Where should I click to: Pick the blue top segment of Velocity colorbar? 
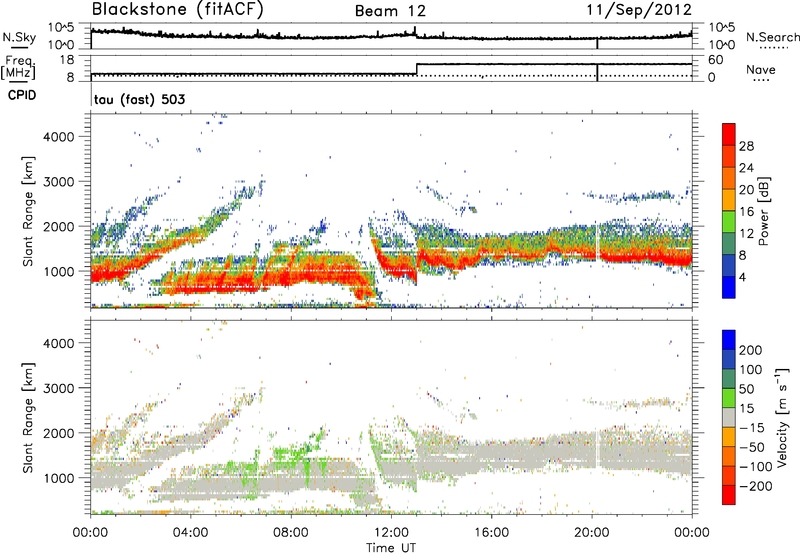pos(729,340)
